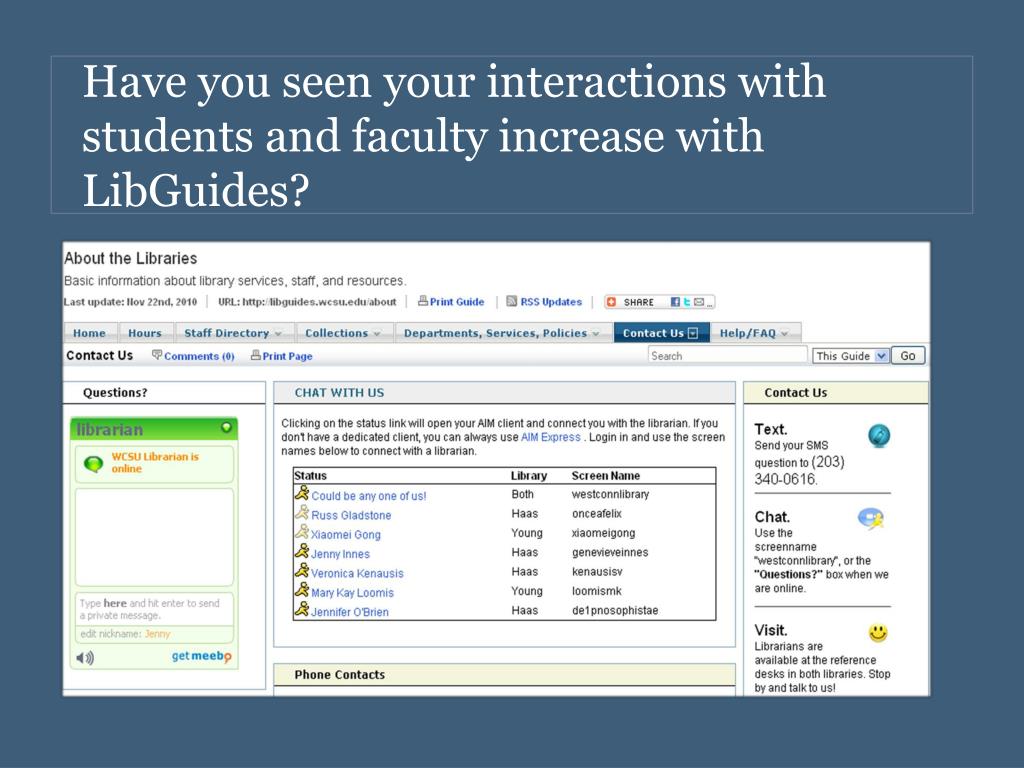Click the Print Guide link
Viewport: 1024px width, 768px height.
pos(457,302)
